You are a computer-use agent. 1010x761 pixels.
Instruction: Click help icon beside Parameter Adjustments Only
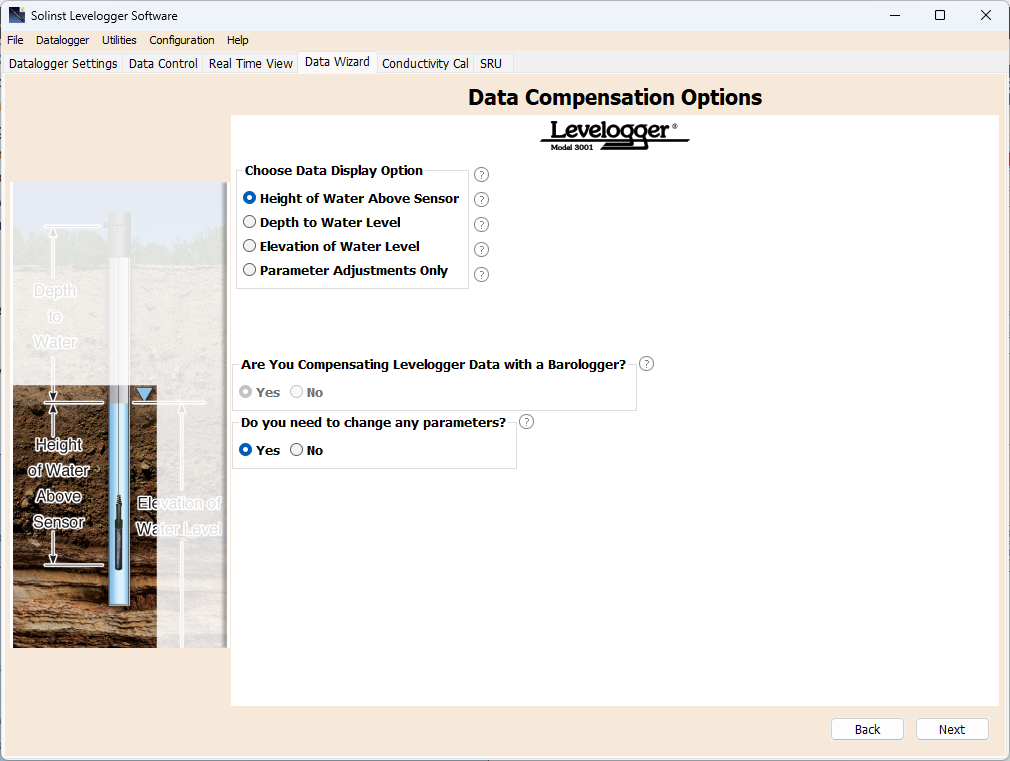pos(481,274)
